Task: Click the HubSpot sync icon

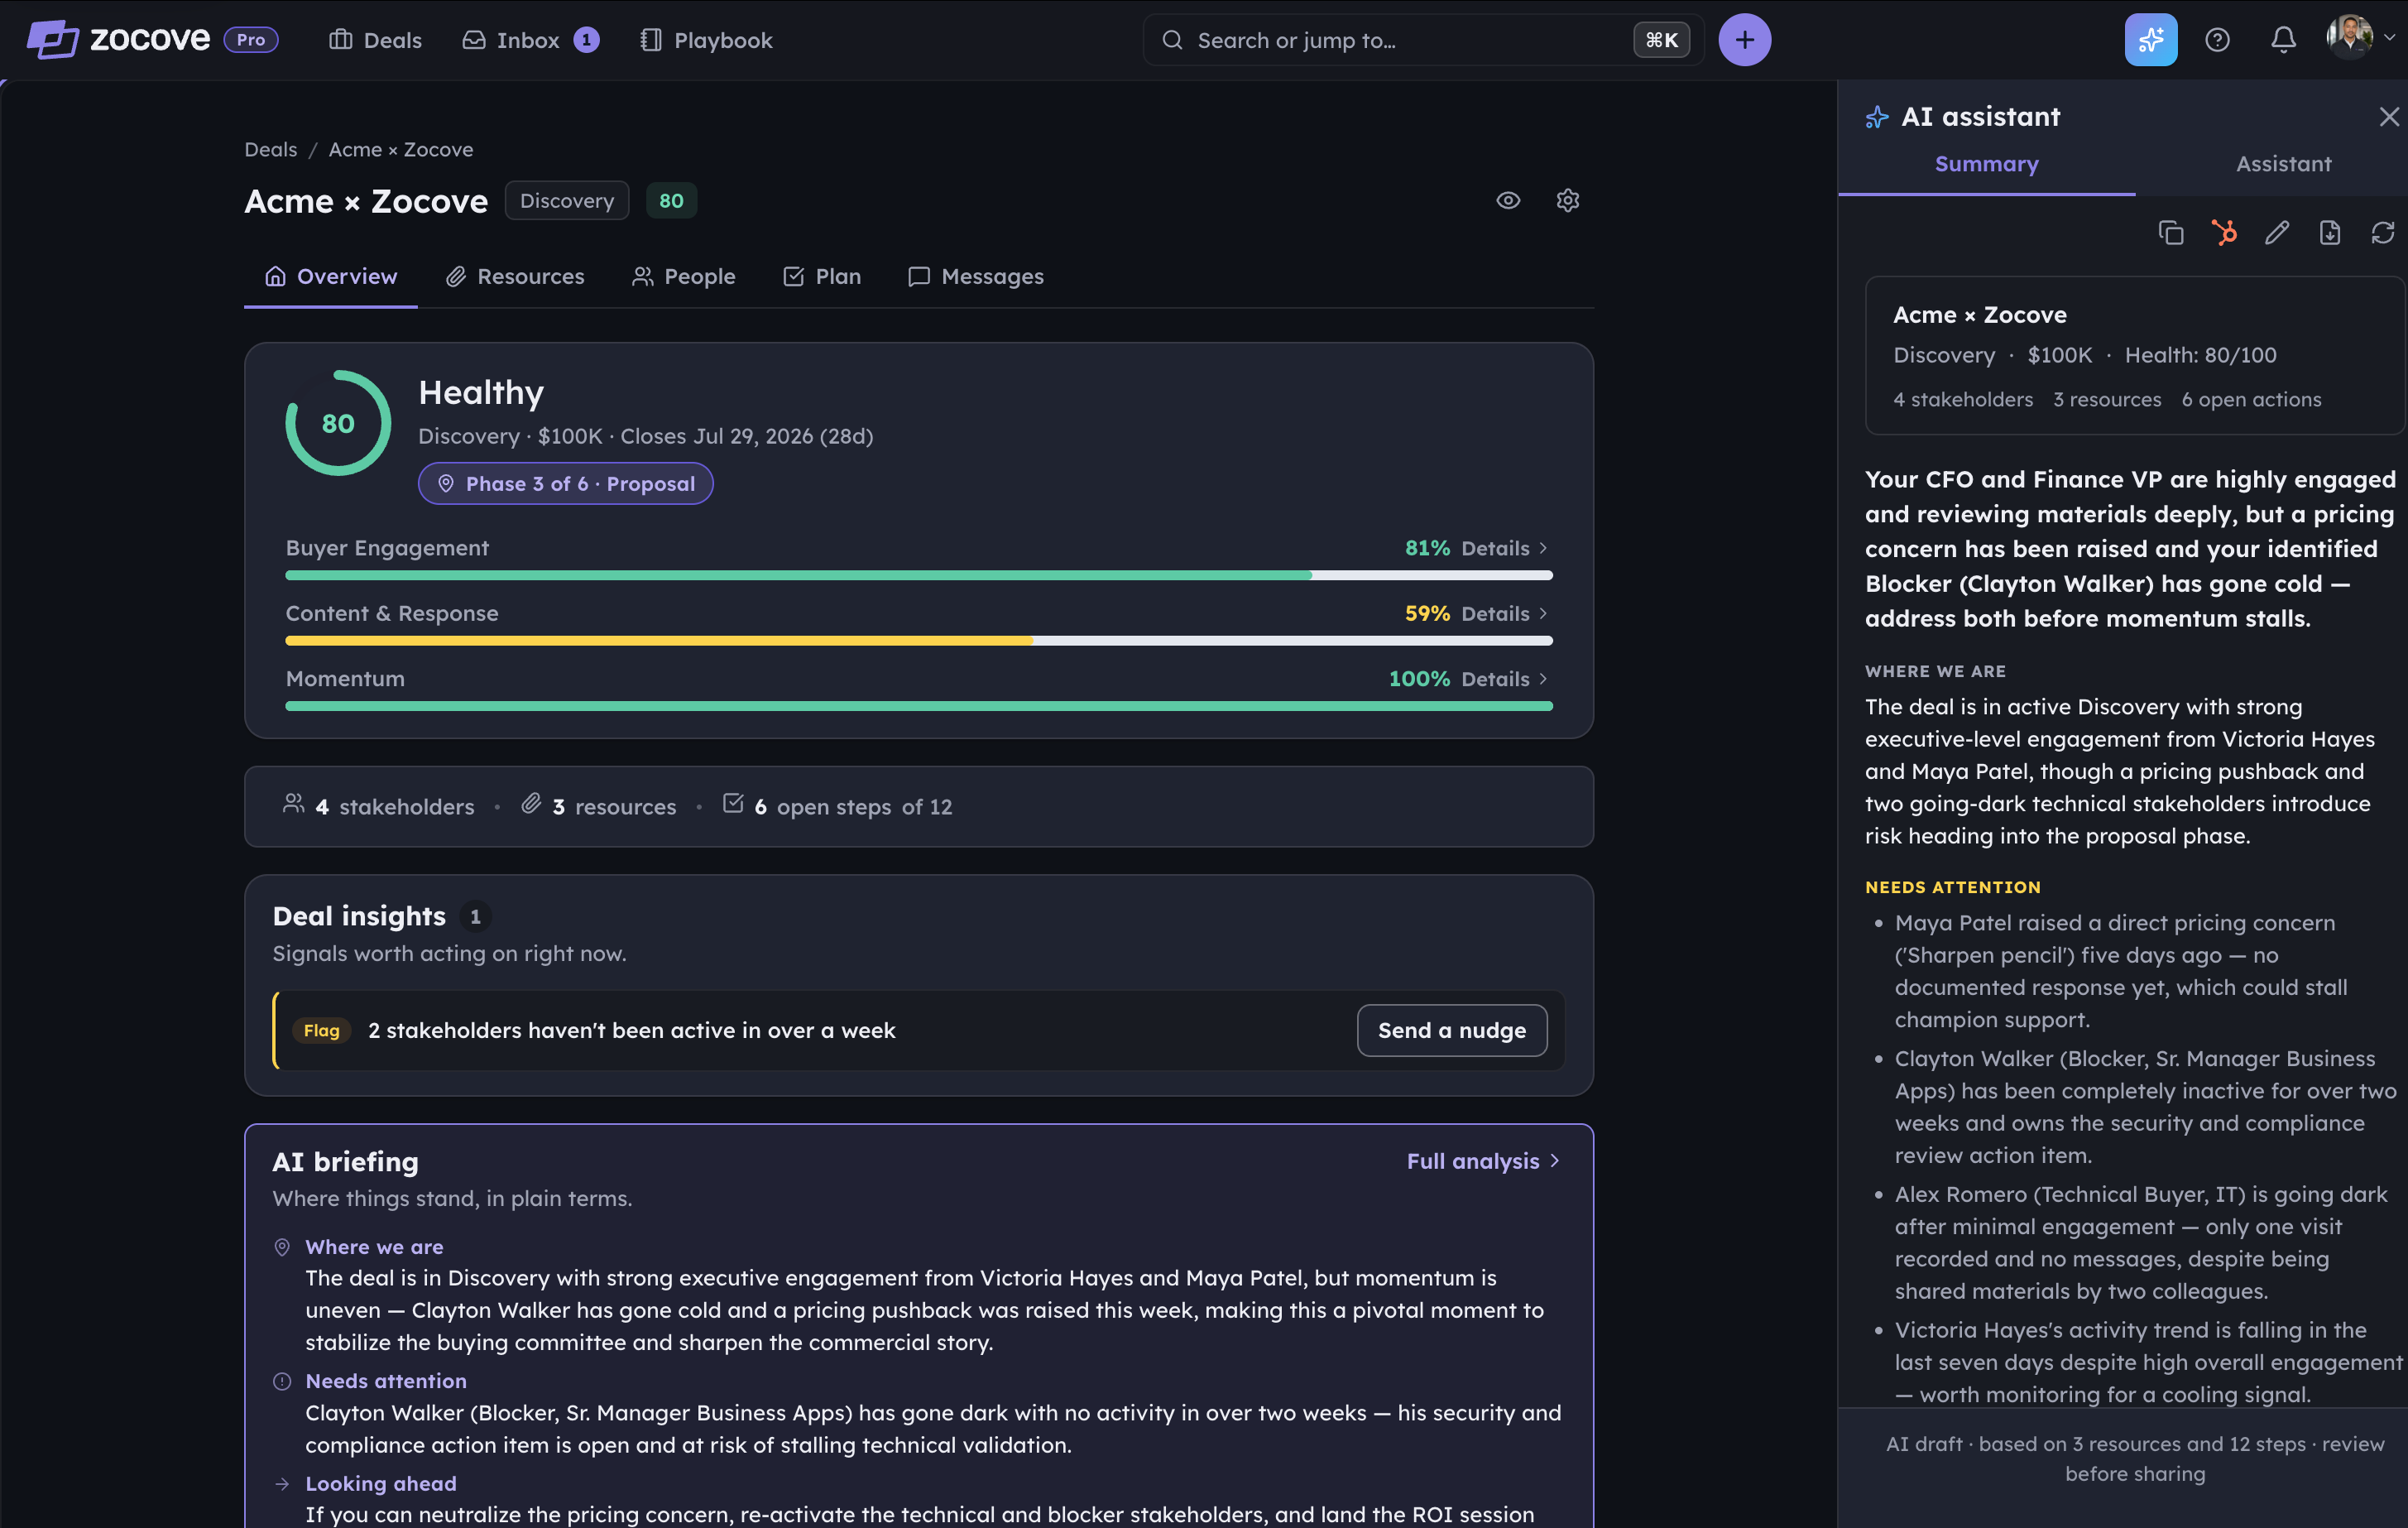Action: tap(2224, 233)
